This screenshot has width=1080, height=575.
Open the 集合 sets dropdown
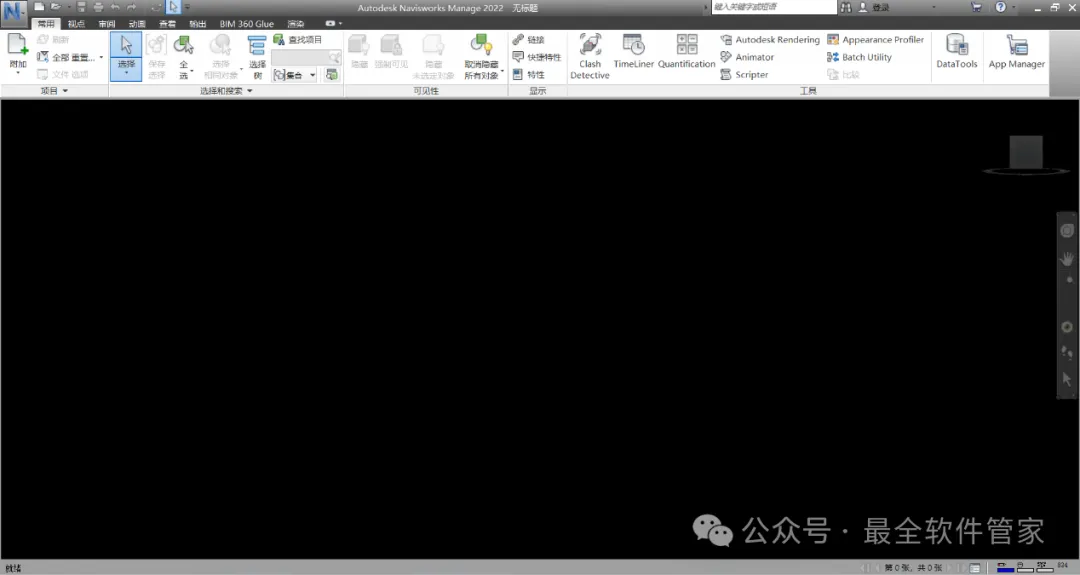(x=295, y=75)
